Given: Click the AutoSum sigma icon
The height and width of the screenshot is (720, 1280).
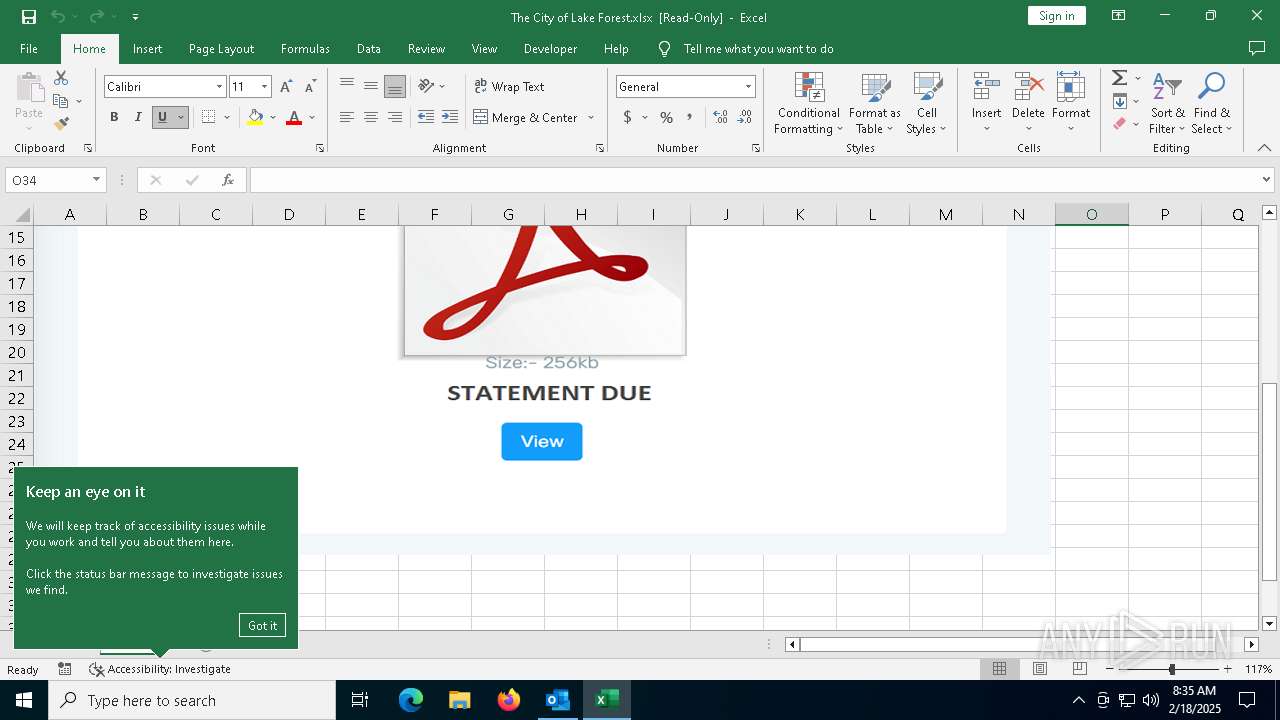Looking at the screenshot, I should coord(1120,78).
